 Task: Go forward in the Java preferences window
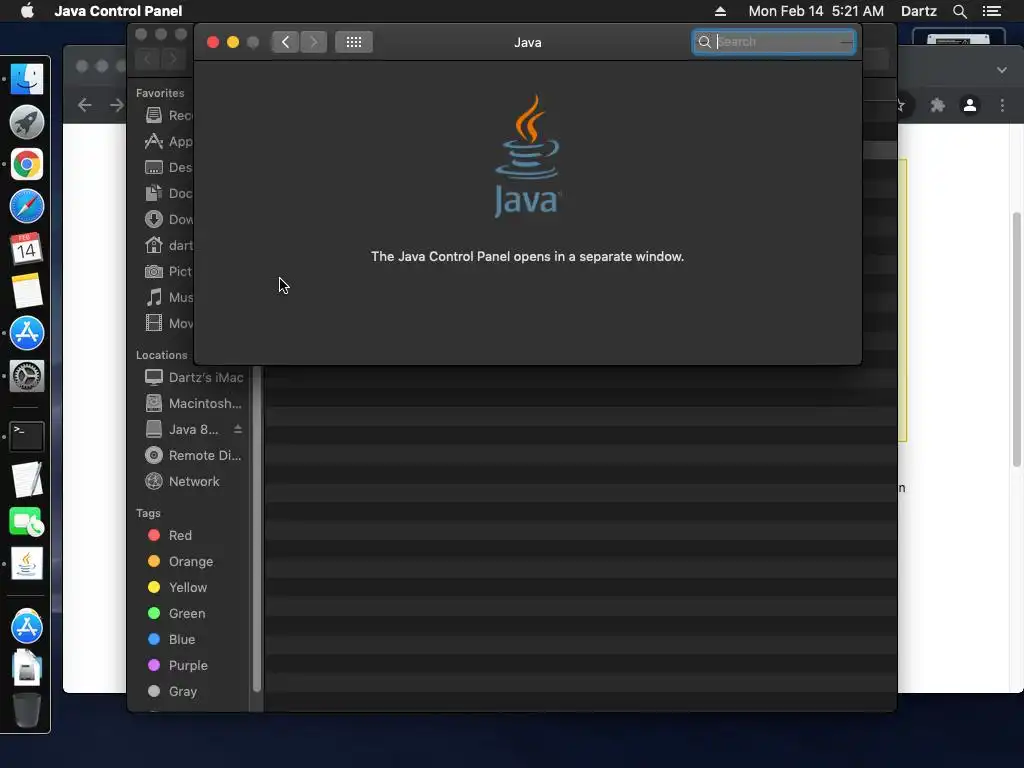(x=313, y=42)
